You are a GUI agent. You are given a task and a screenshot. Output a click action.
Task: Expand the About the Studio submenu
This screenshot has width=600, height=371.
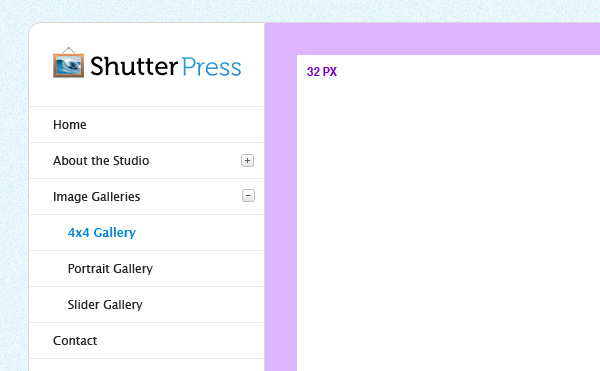[x=247, y=161]
